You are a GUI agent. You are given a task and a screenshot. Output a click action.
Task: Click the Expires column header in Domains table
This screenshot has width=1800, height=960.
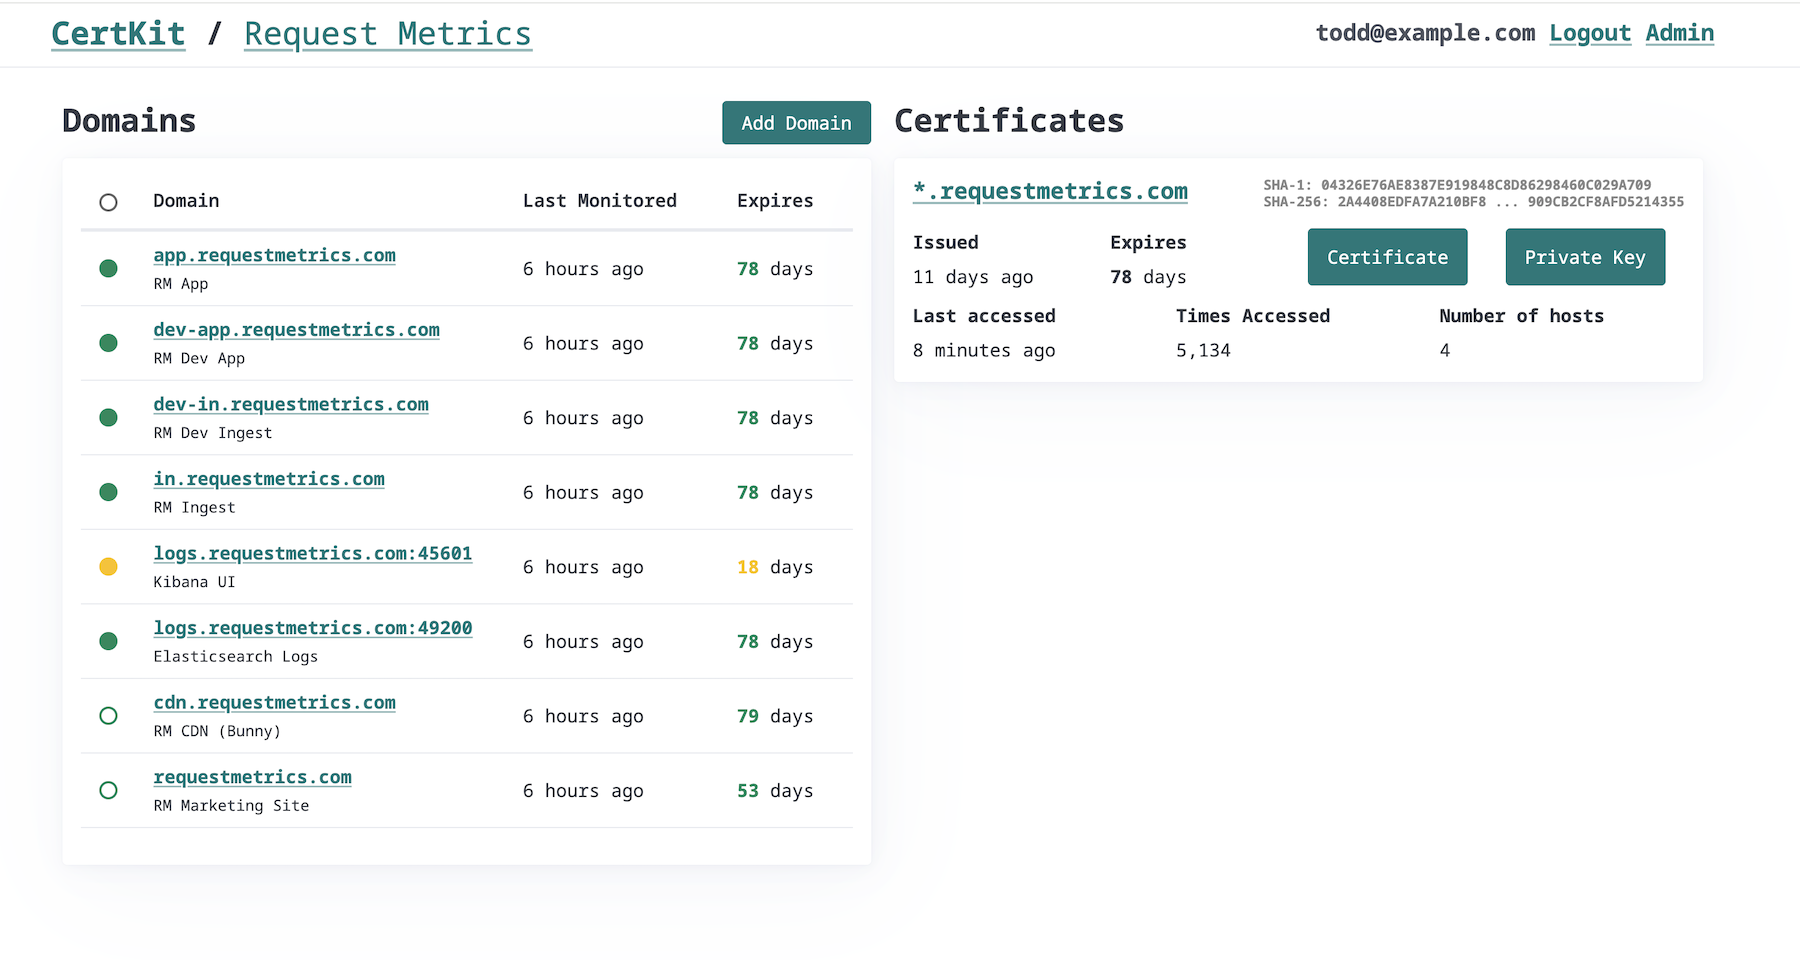[775, 201]
